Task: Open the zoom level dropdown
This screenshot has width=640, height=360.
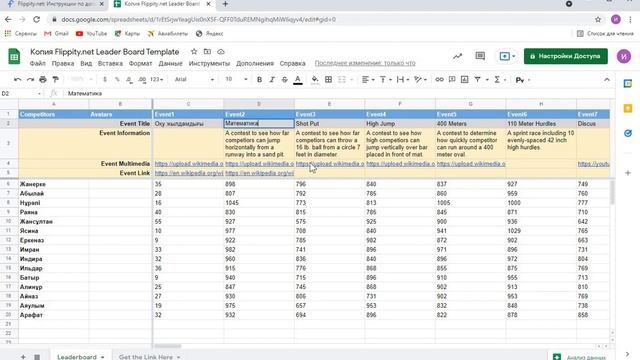Action: (x=81, y=80)
